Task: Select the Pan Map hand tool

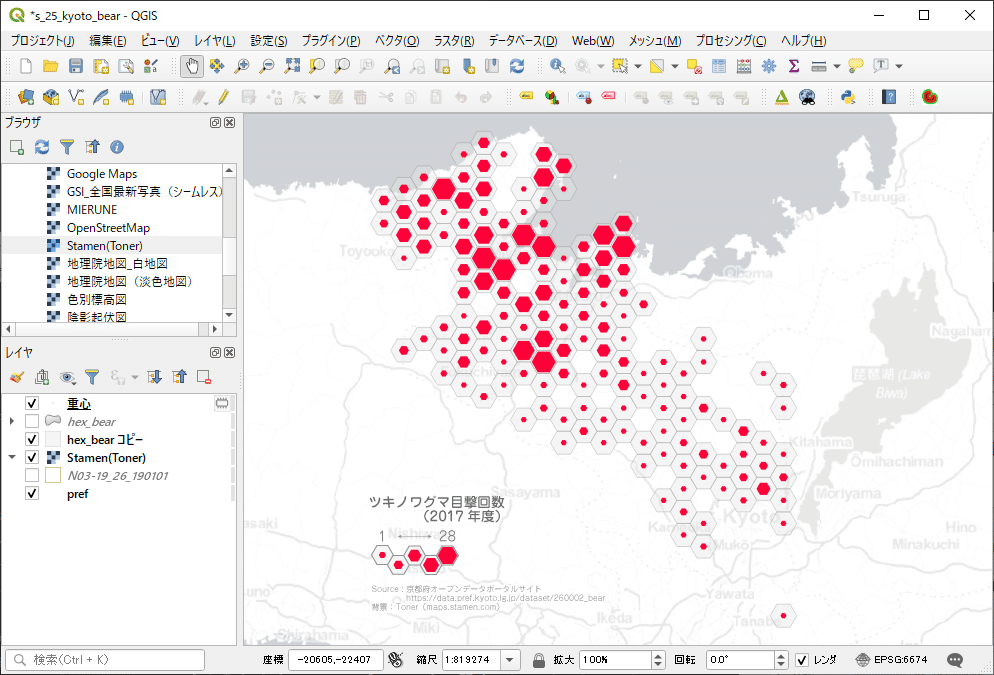Action: pos(191,66)
